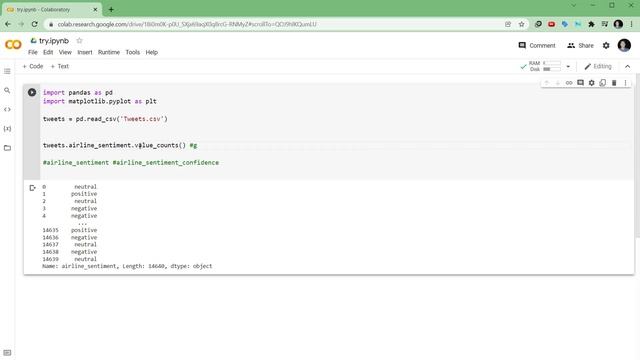Image resolution: width=640 pixels, height=360 pixels.
Task: Open find and replace sidebar
Action: pos(7,90)
